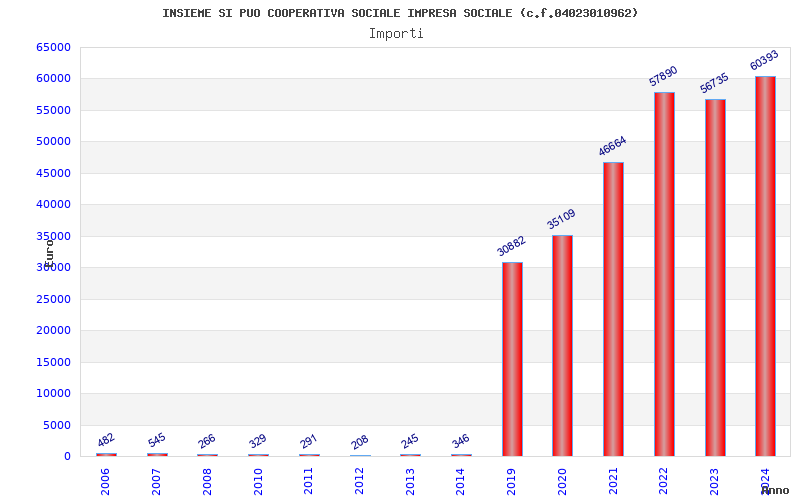Click the value label 46664

click(612, 146)
